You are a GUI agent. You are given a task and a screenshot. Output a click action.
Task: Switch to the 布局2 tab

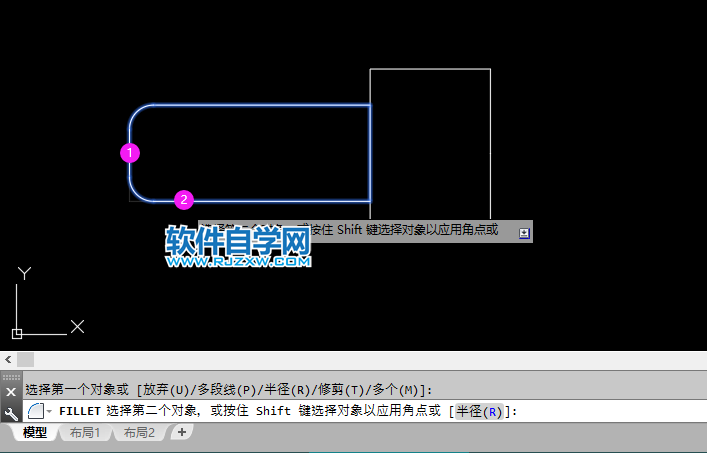coord(139,433)
